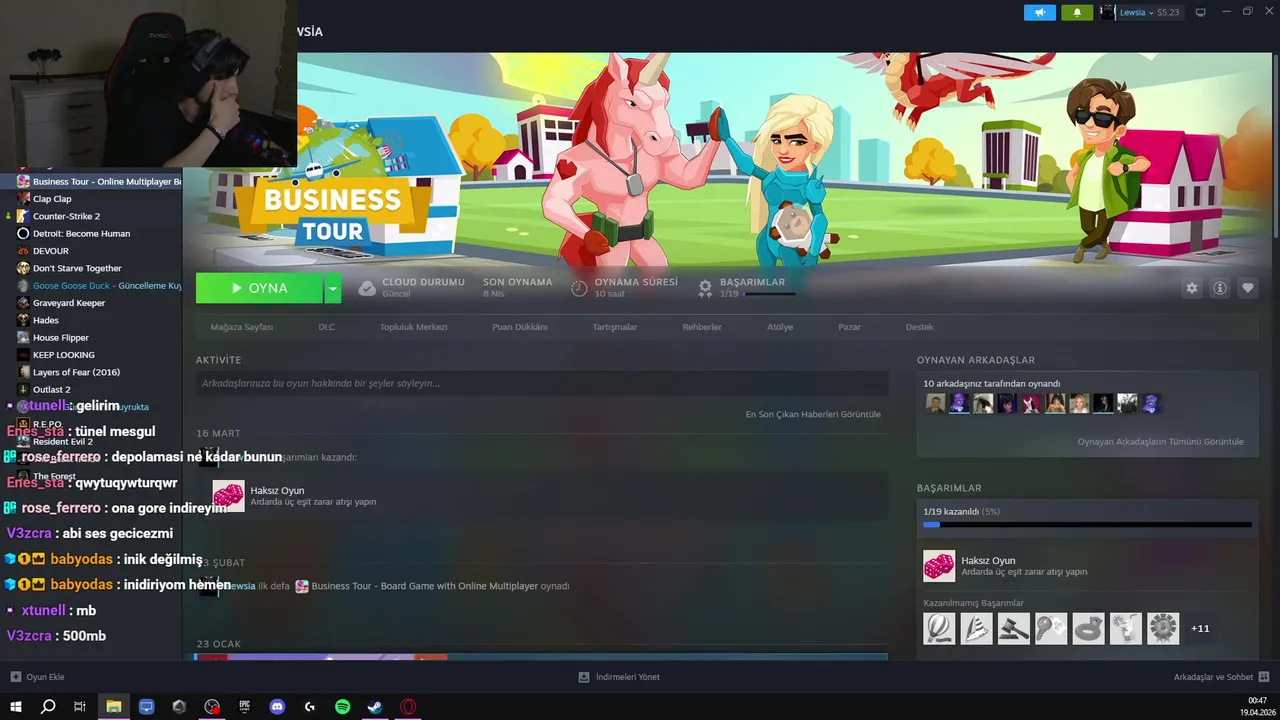Open the Rehberler tab
Image resolution: width=1280 pixels, height=720 pixels.
pos(702,327)
